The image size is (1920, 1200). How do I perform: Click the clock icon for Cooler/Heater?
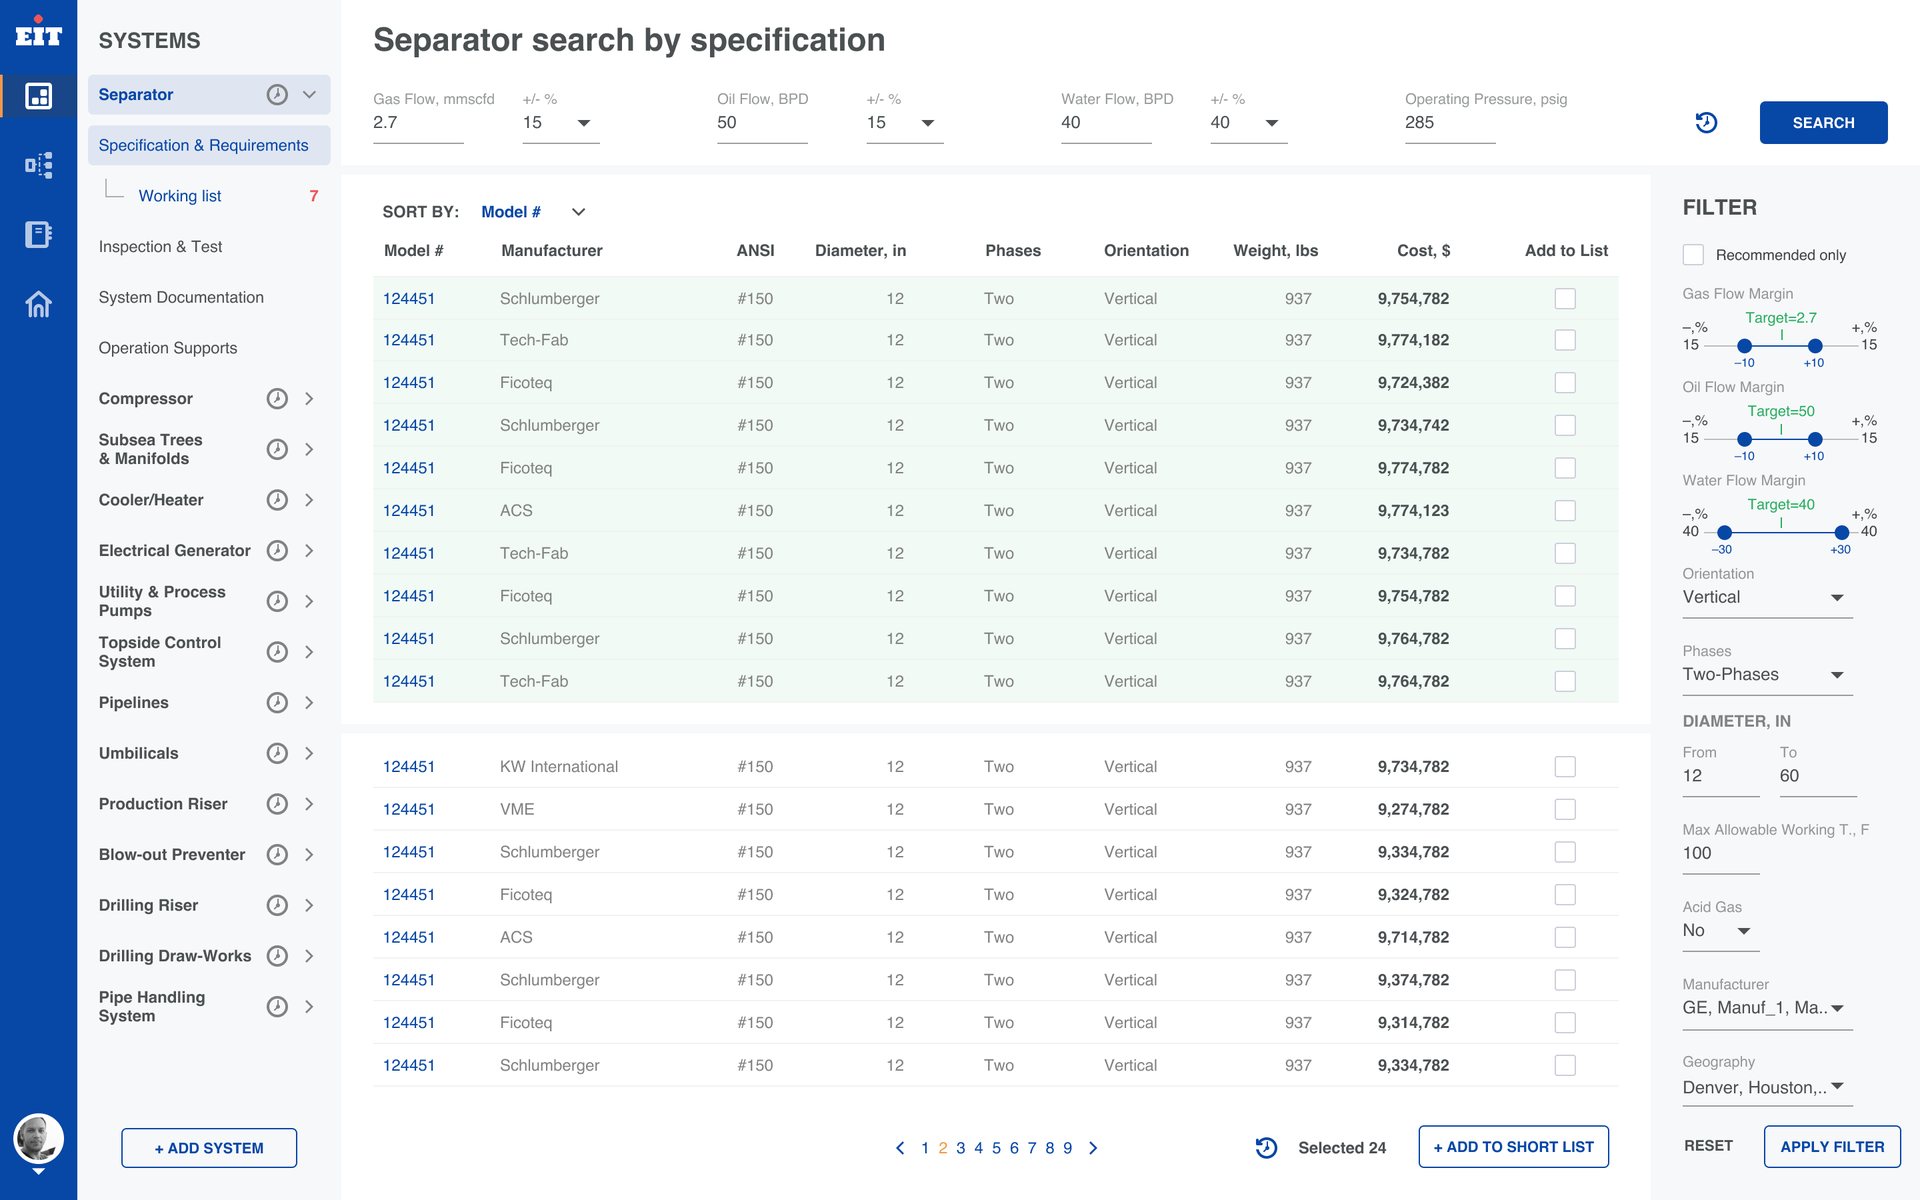277,500
